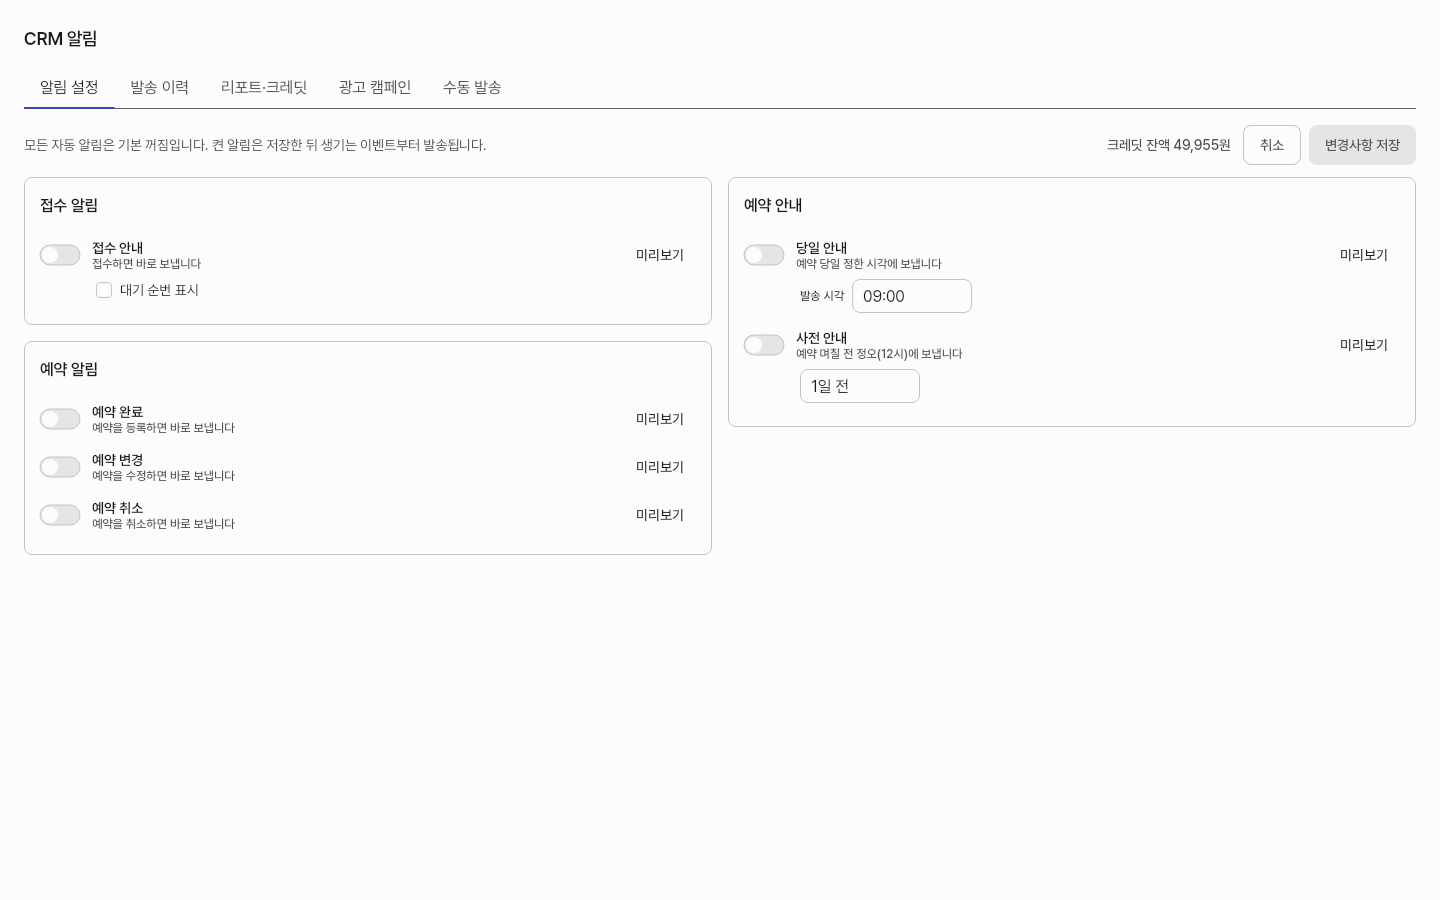The width and height of the screenshot is (1440, 900).
Task: Click 미리보기 in the 사전 안내 row
Action: (1364, 345)
